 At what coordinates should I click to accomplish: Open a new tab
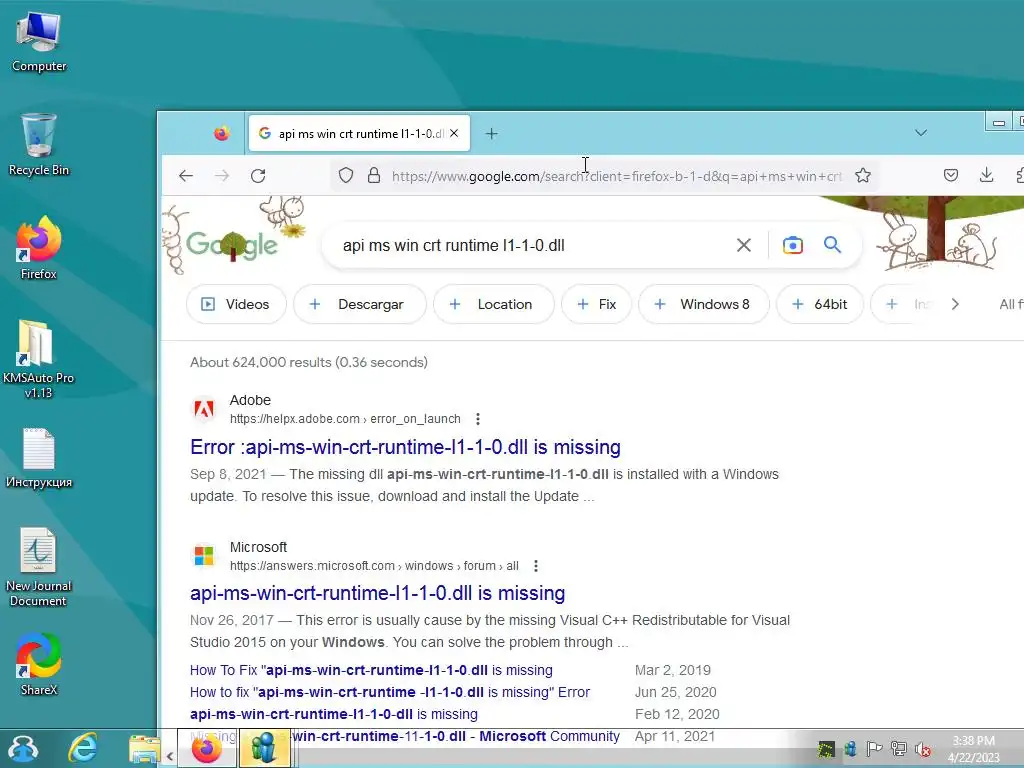tap(492, 133)
